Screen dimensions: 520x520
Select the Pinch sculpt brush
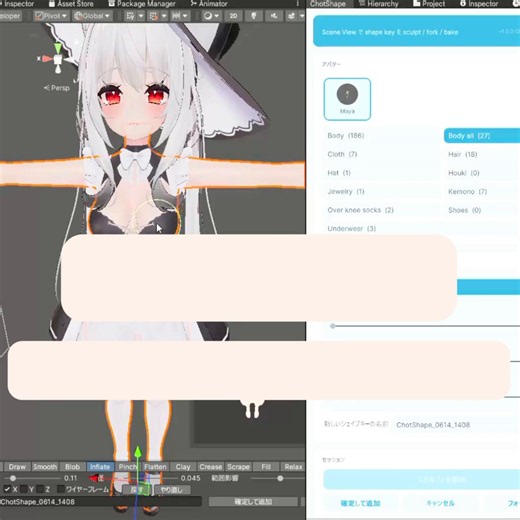128,467
